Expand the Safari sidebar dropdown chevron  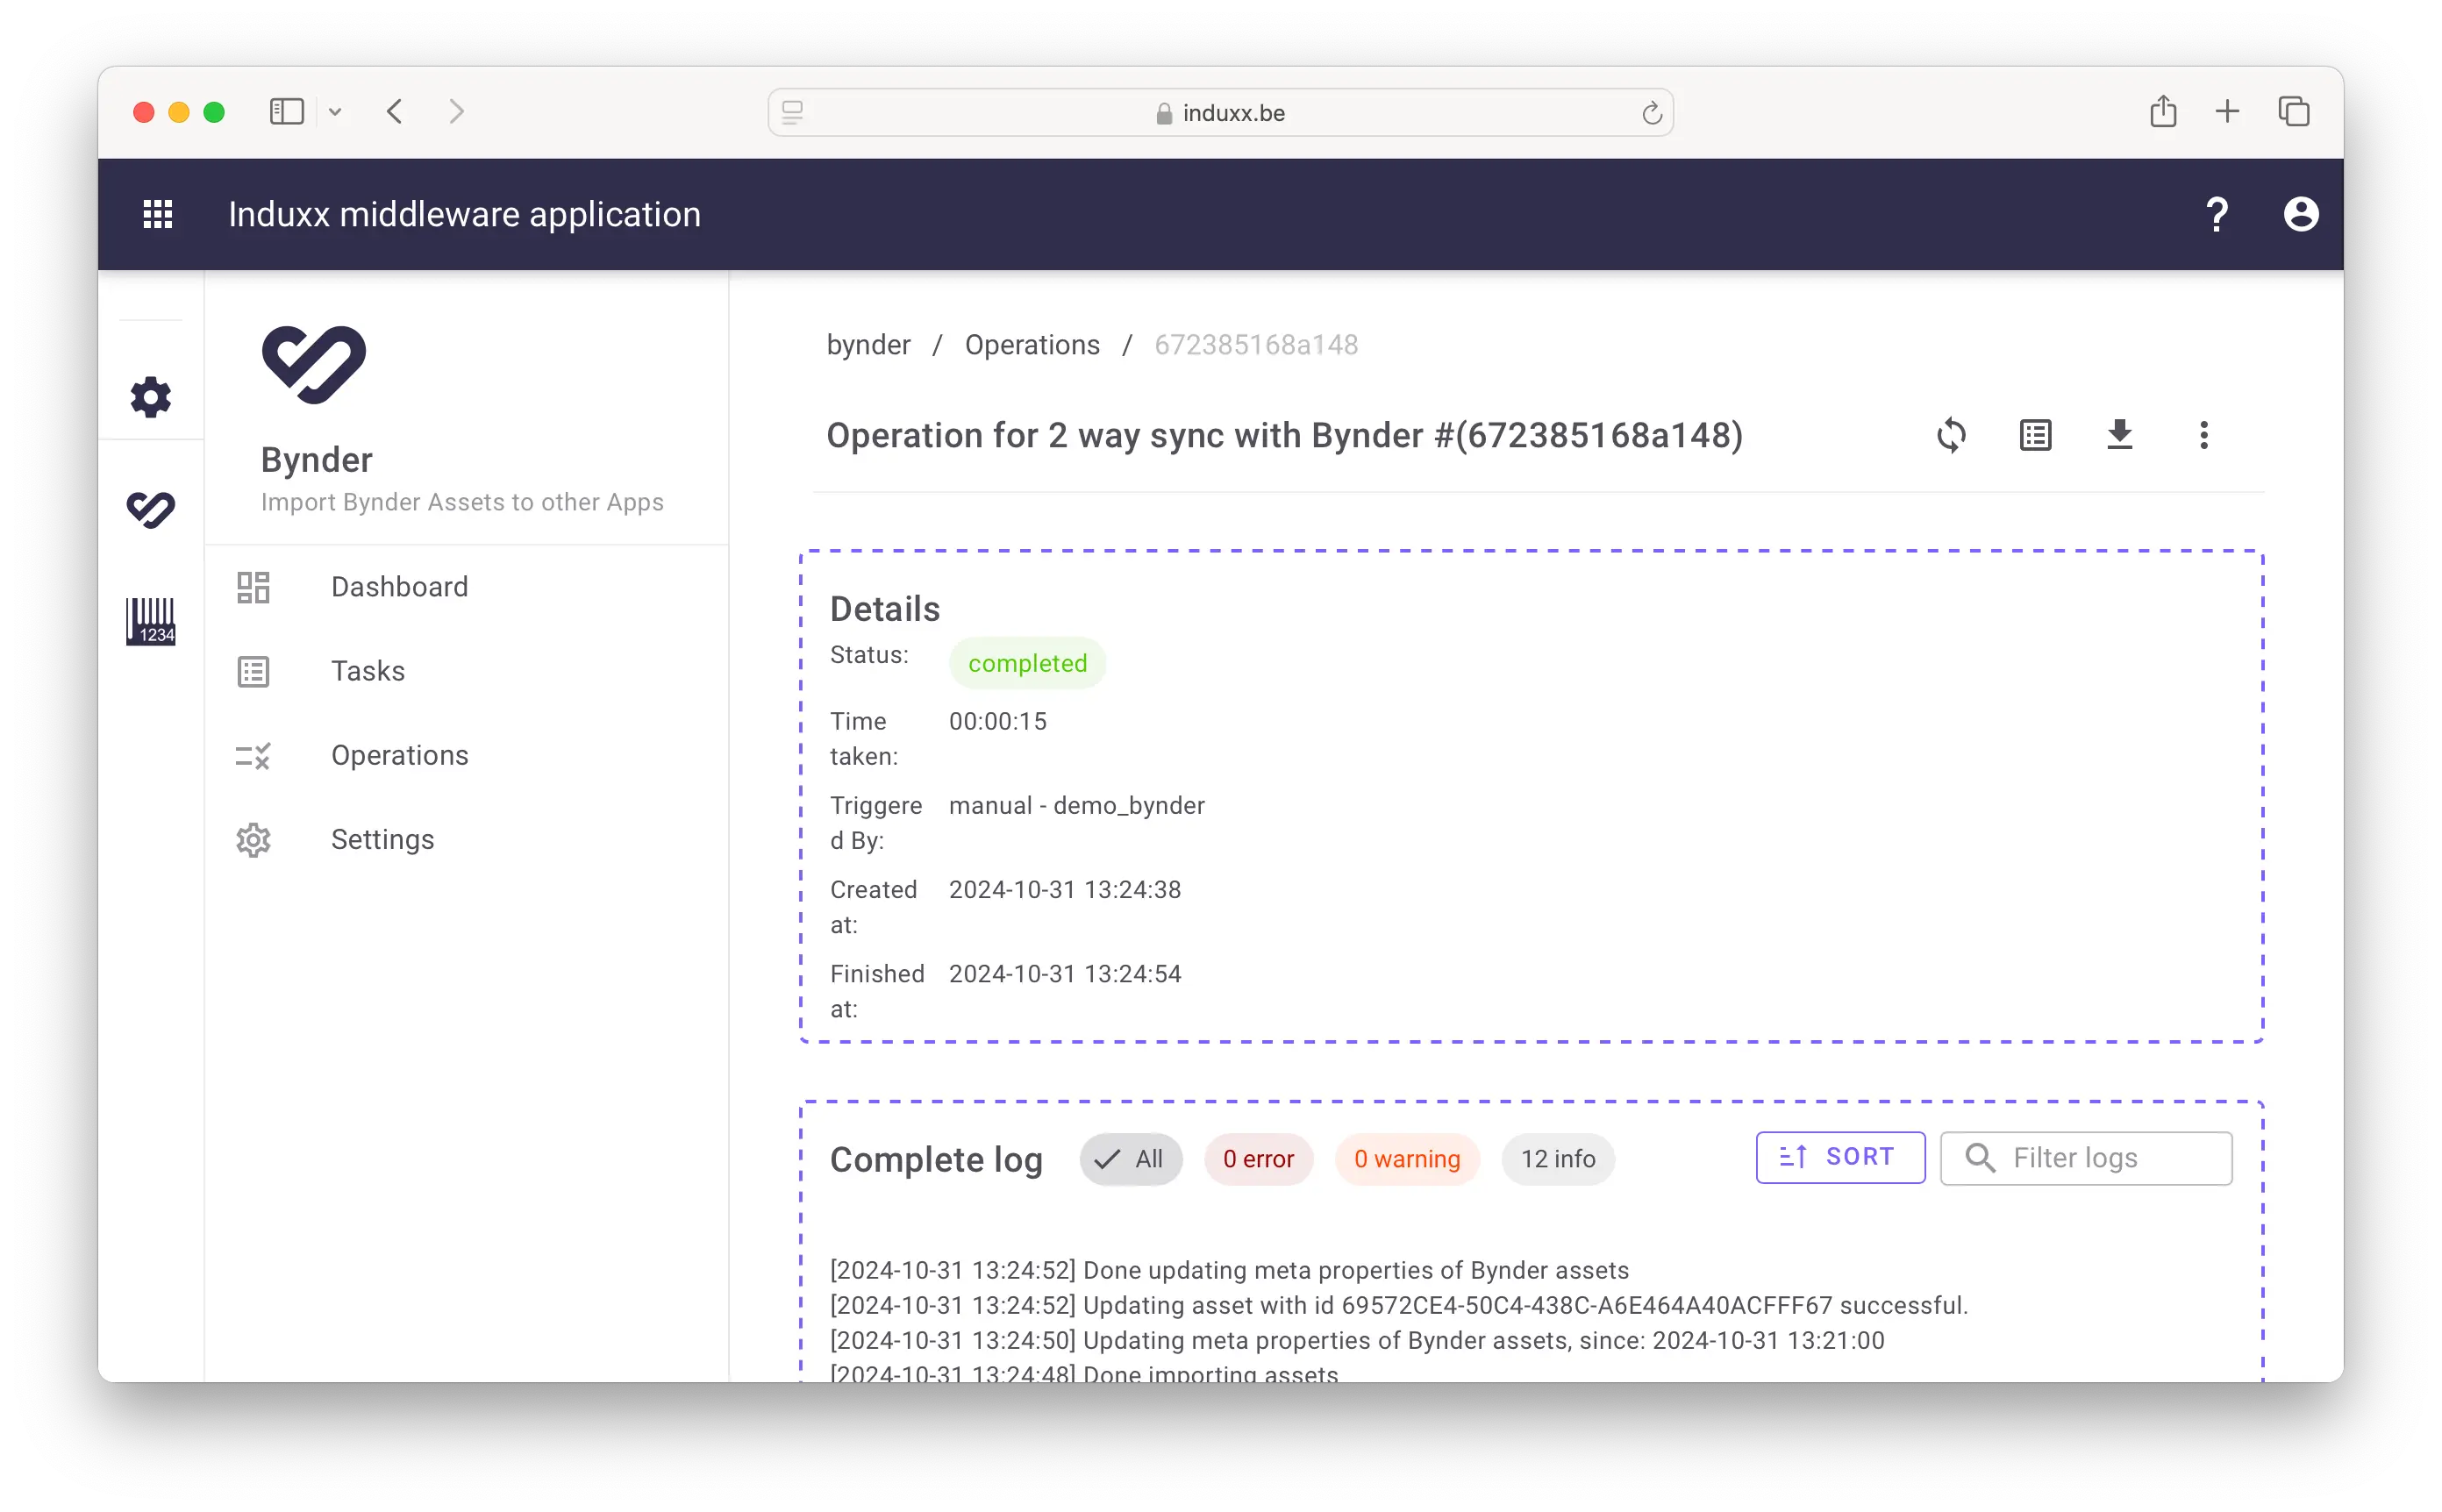point(335,112)
